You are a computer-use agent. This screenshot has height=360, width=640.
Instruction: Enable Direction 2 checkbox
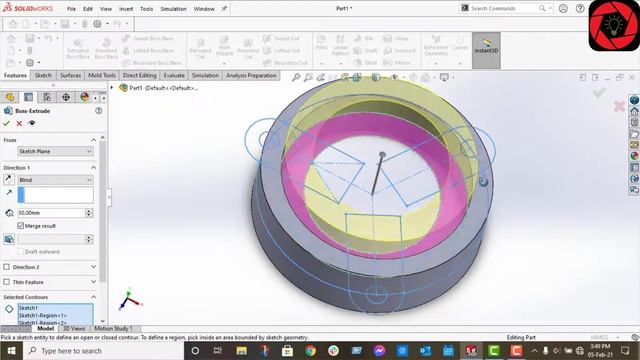[x=7, y=267]
